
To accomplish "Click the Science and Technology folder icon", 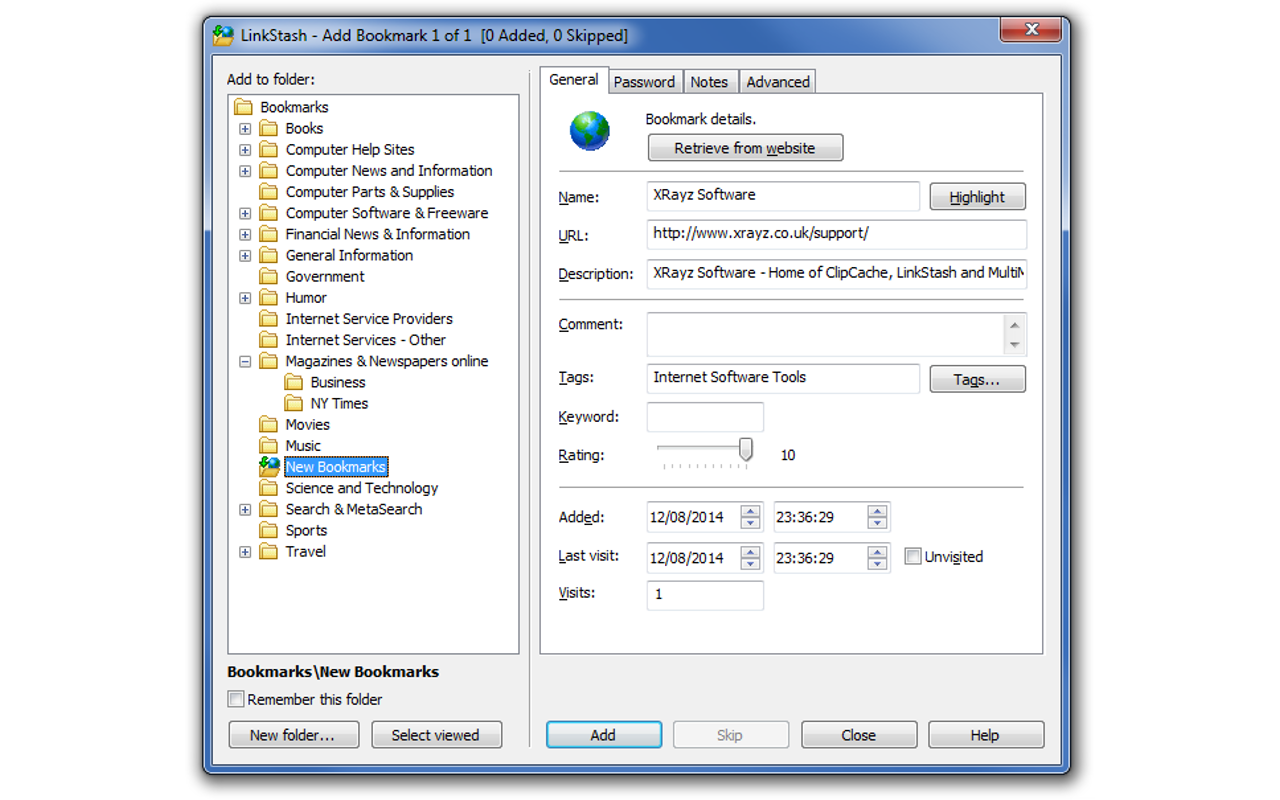I will pyautogui.click(x=267, y=487).
